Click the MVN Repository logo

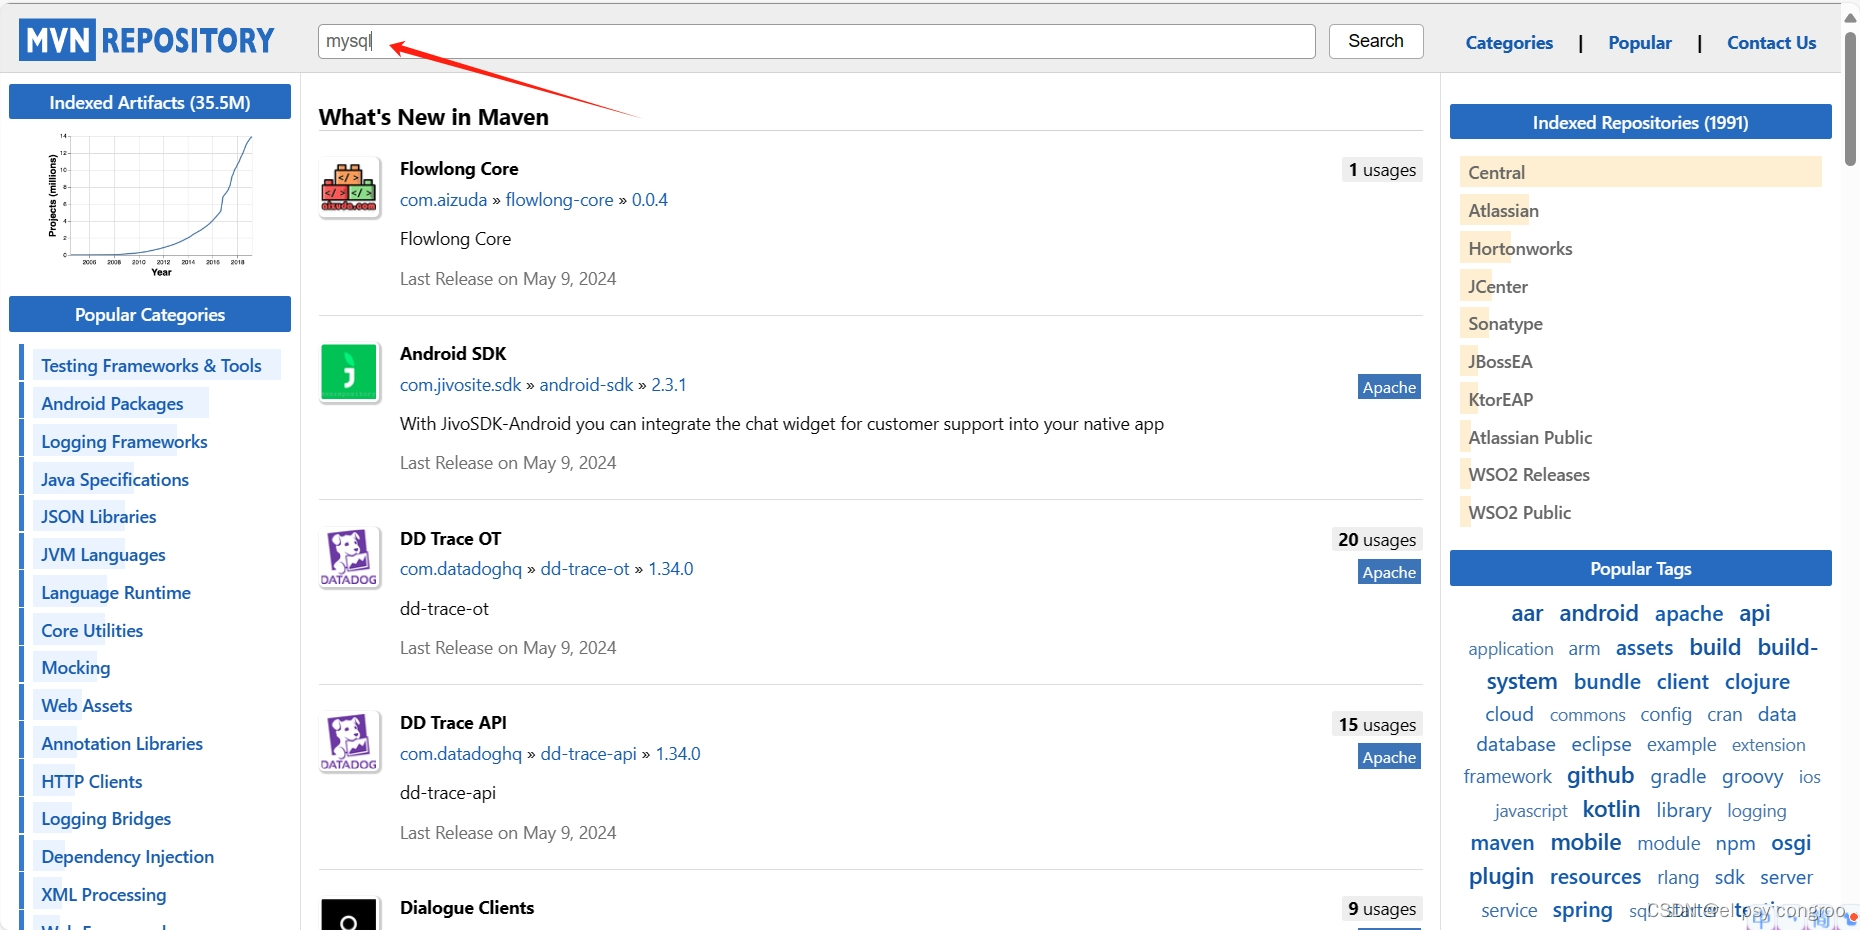tap(147, 40)
